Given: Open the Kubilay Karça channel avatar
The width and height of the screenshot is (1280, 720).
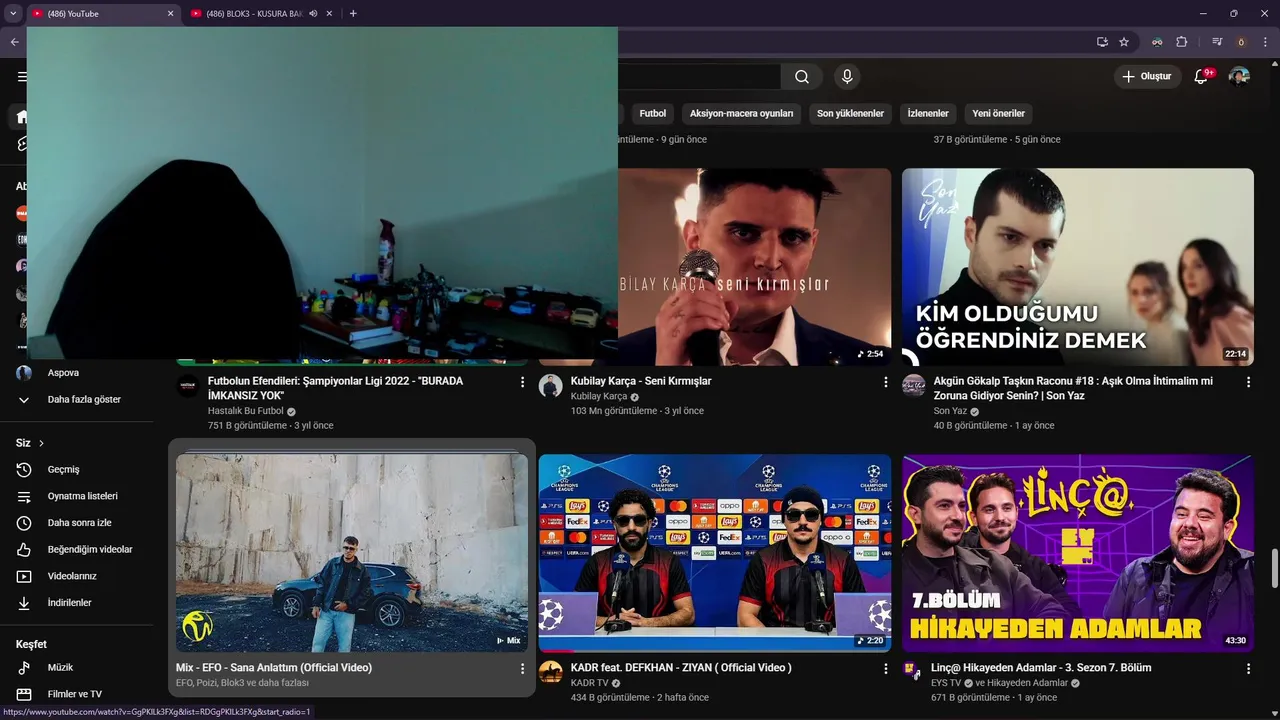Looking at the screenshot, I should (551, 386).
